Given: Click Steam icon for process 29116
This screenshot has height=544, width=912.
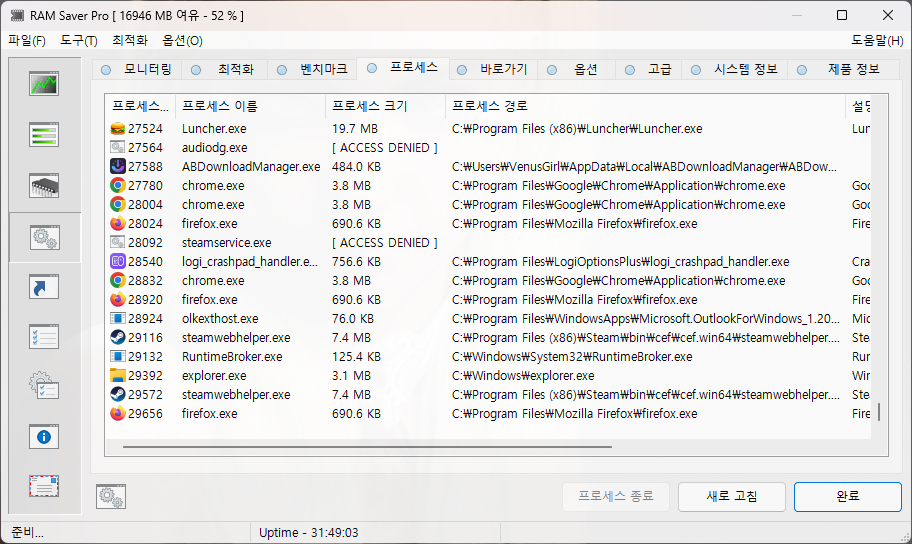Looking at the screenshot, I should click(x=117, y=337).
